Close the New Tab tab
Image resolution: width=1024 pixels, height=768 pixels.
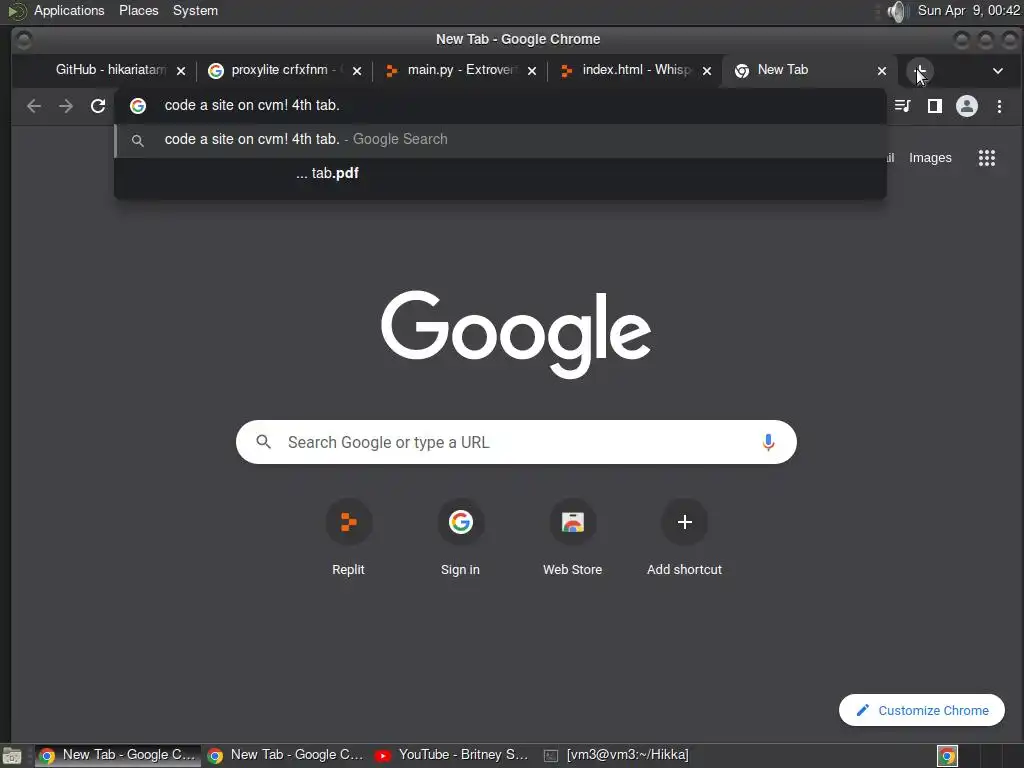(x=882, y=71)
